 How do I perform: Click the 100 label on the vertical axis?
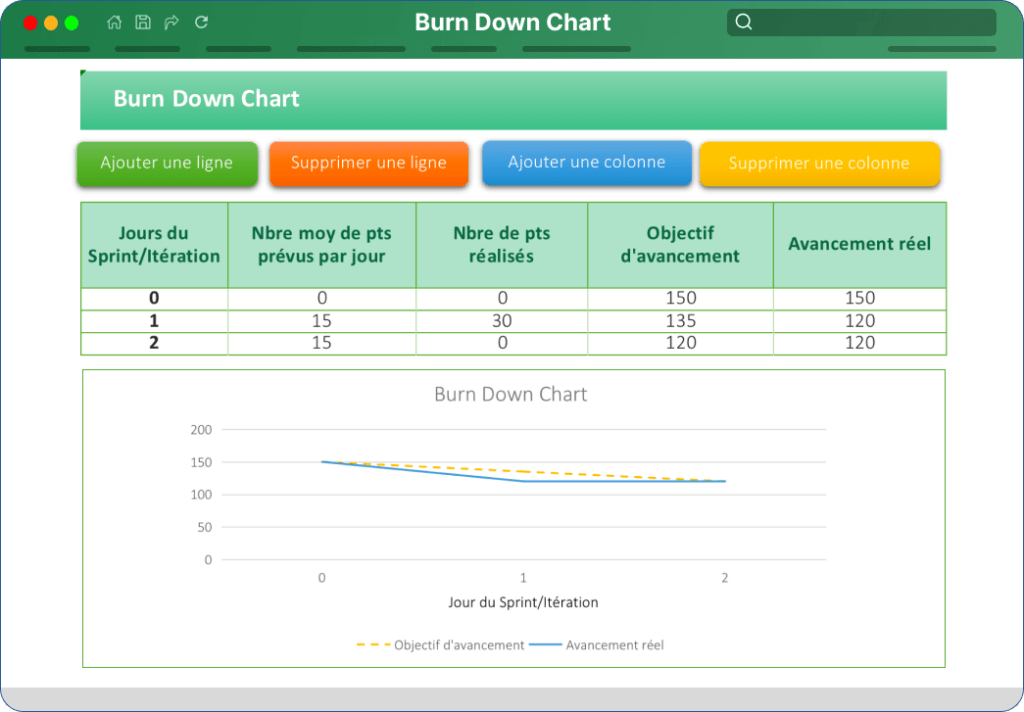[201, 495]
